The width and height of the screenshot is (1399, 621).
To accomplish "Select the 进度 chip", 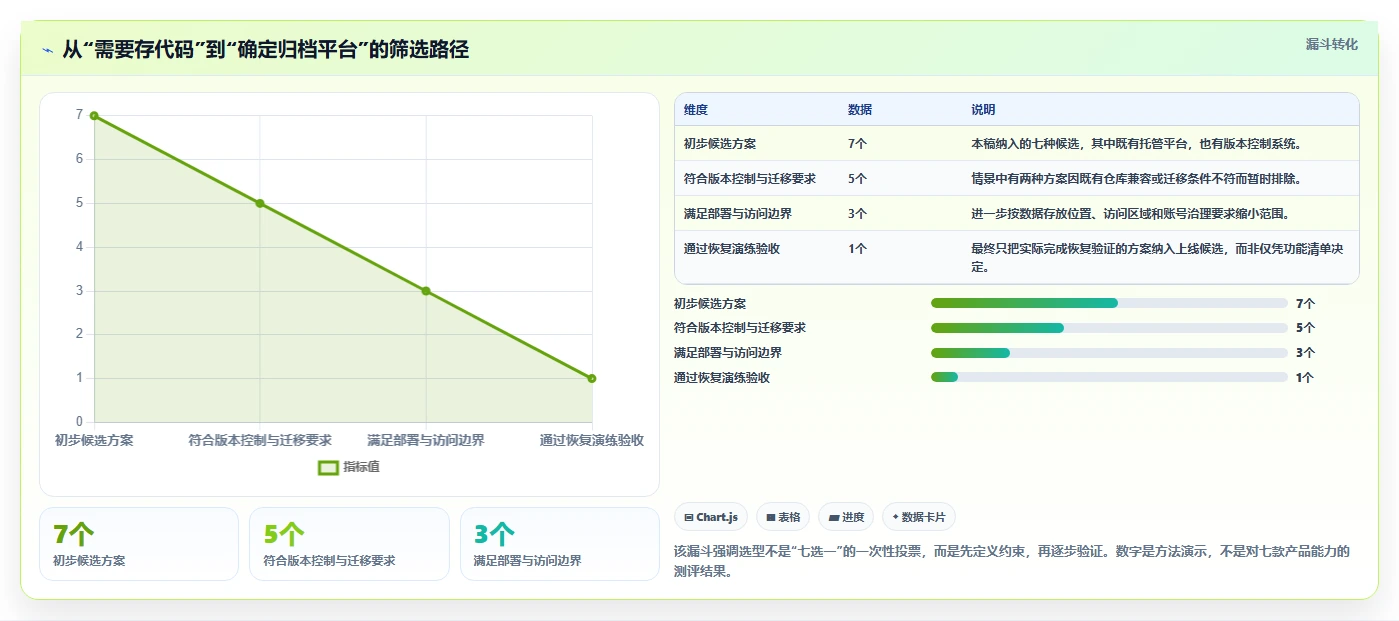I will [x=846, y=517].
